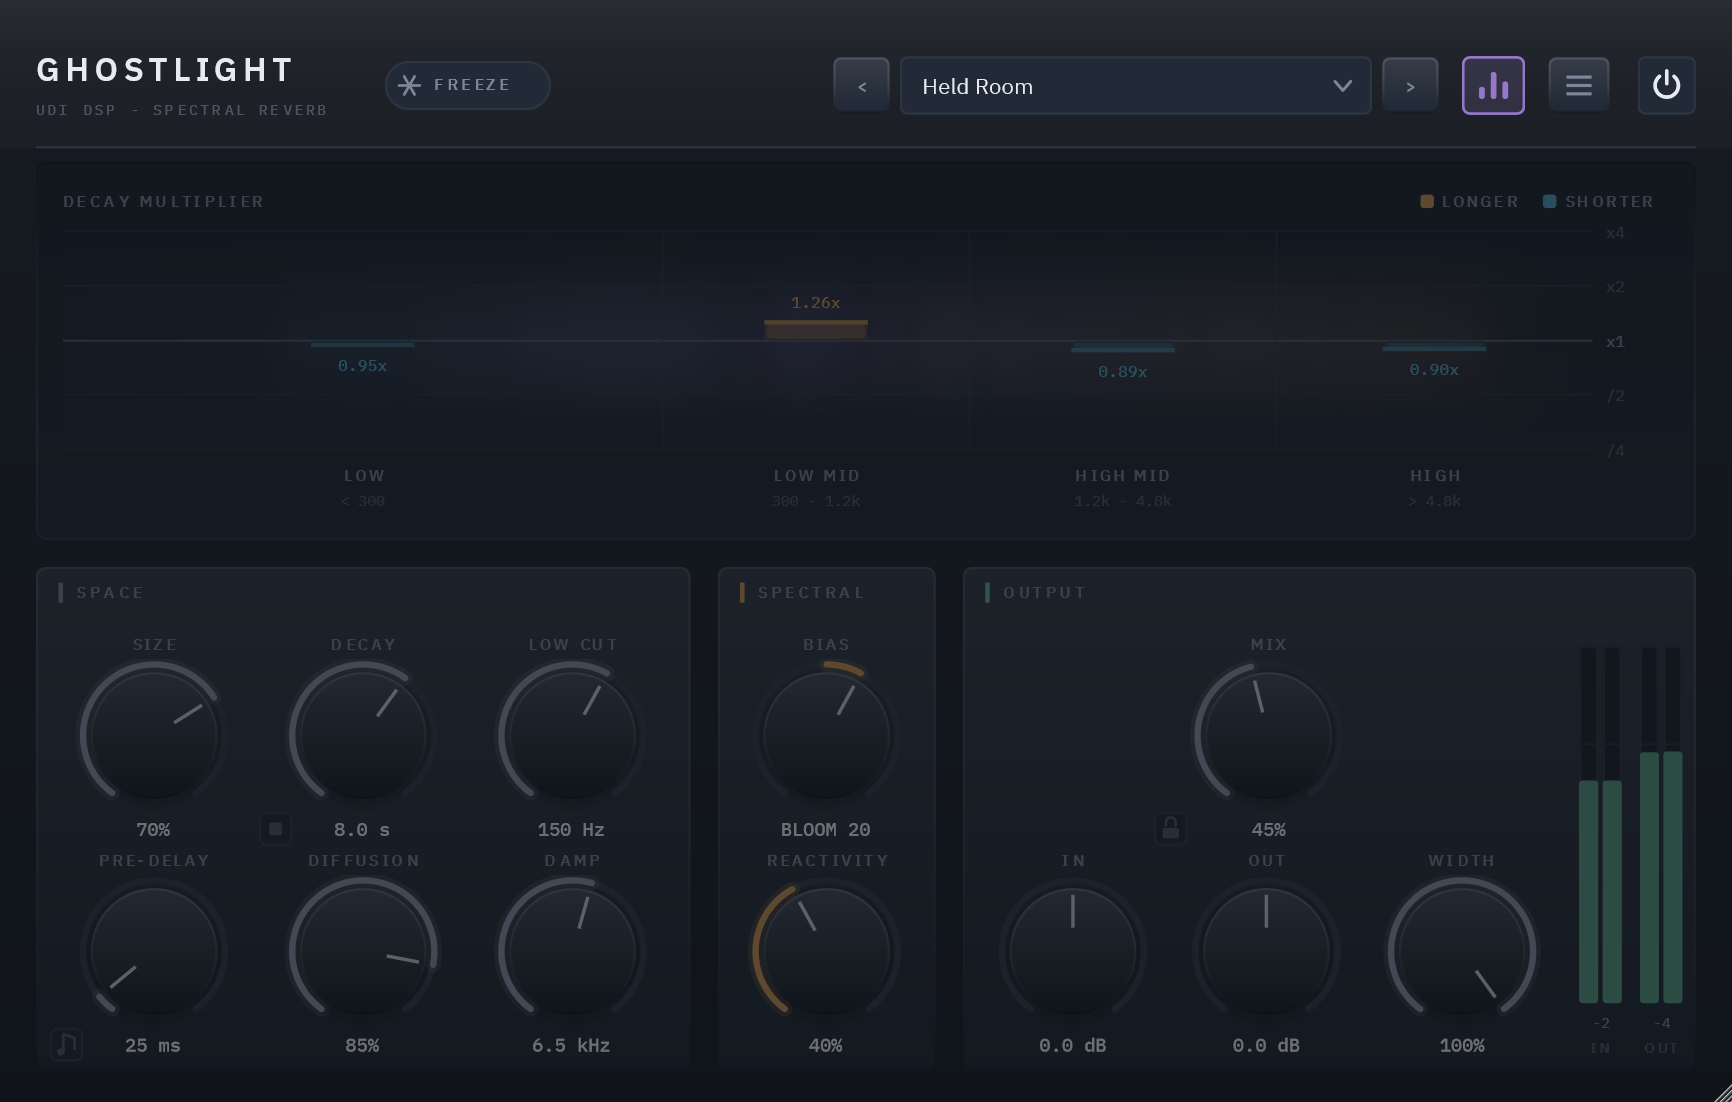The height and width of the screenshot is (1102, 1732).
Task: Toggle the FREEZE snowflake button
Action: 467,85
